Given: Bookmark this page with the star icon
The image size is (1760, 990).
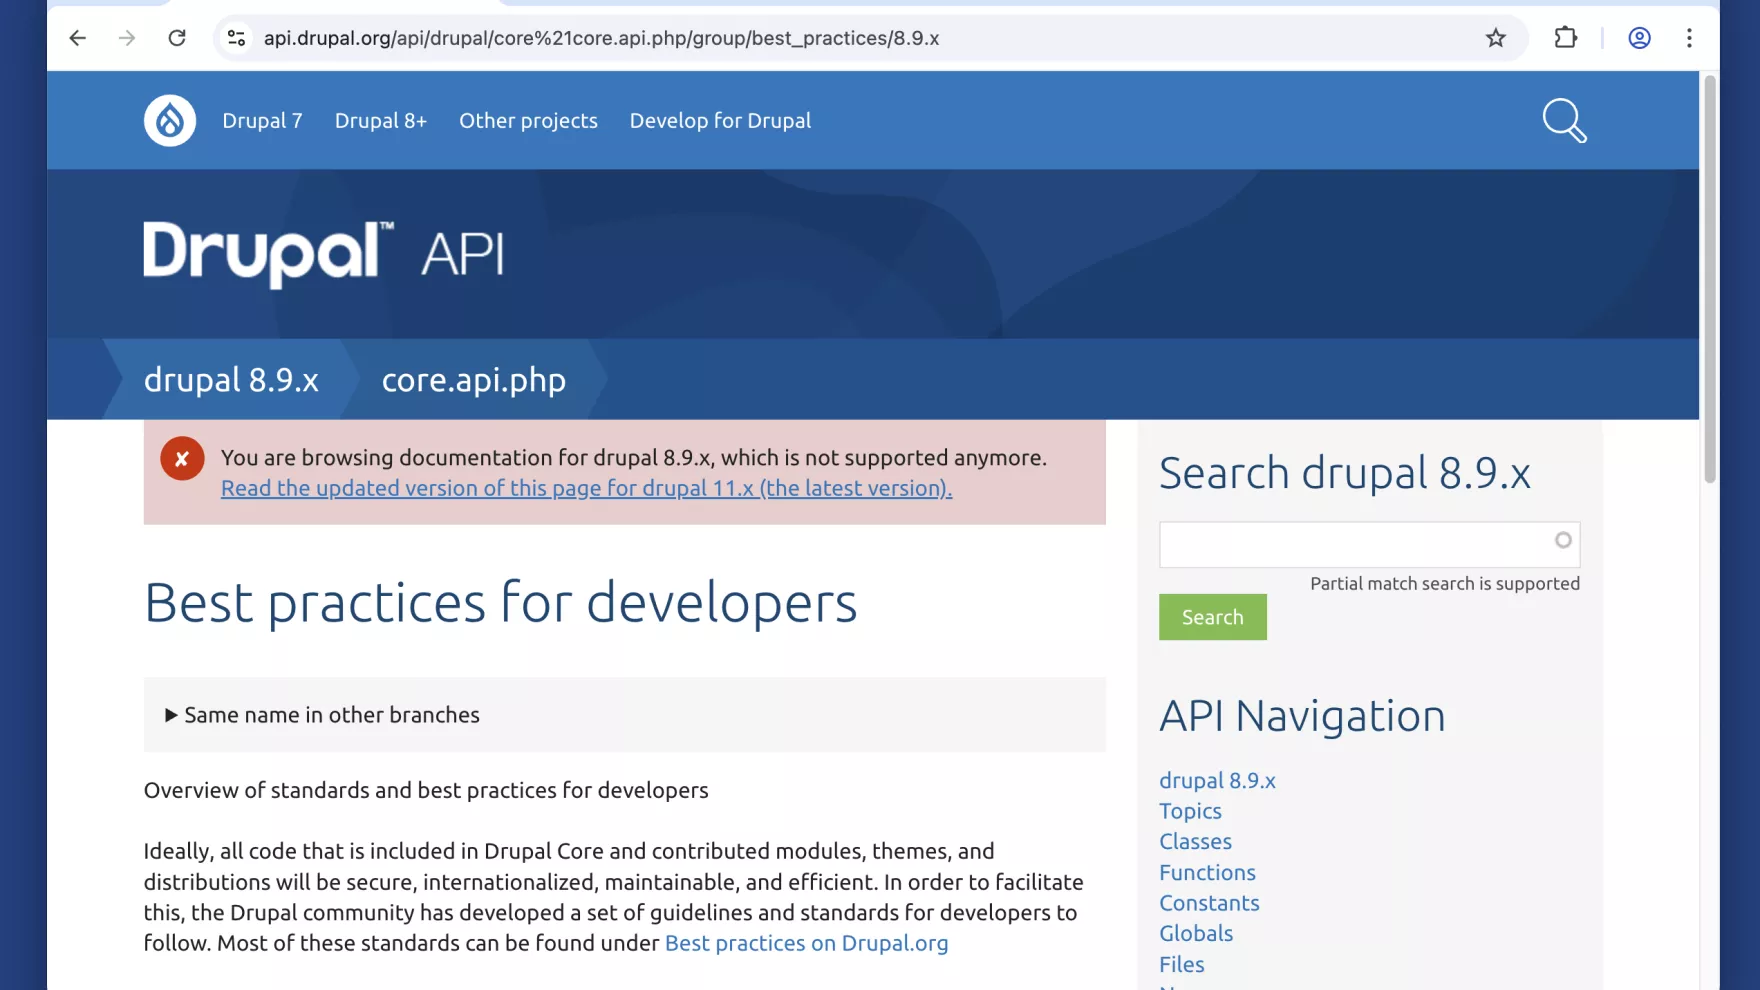Looking at the screenshot, I should click(x=1495, y=38).
